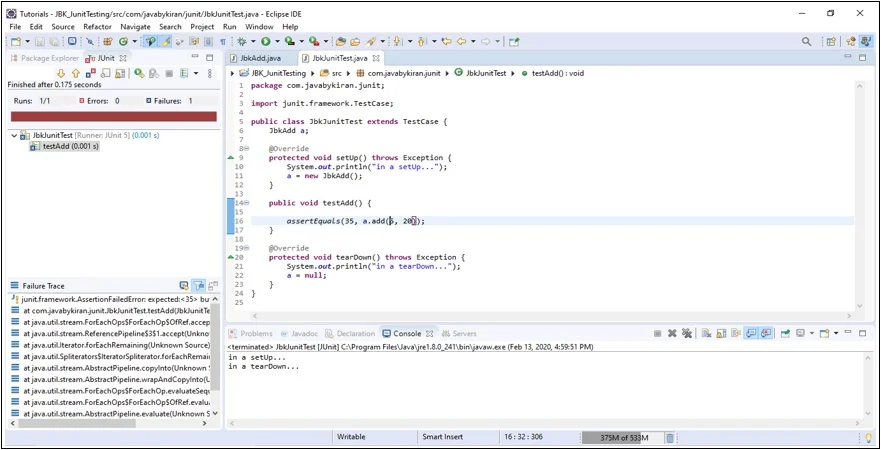This screenshot has width=881, height=450.
Task: Click JUnit Test Run History icon
Action: tap(184, 74)
